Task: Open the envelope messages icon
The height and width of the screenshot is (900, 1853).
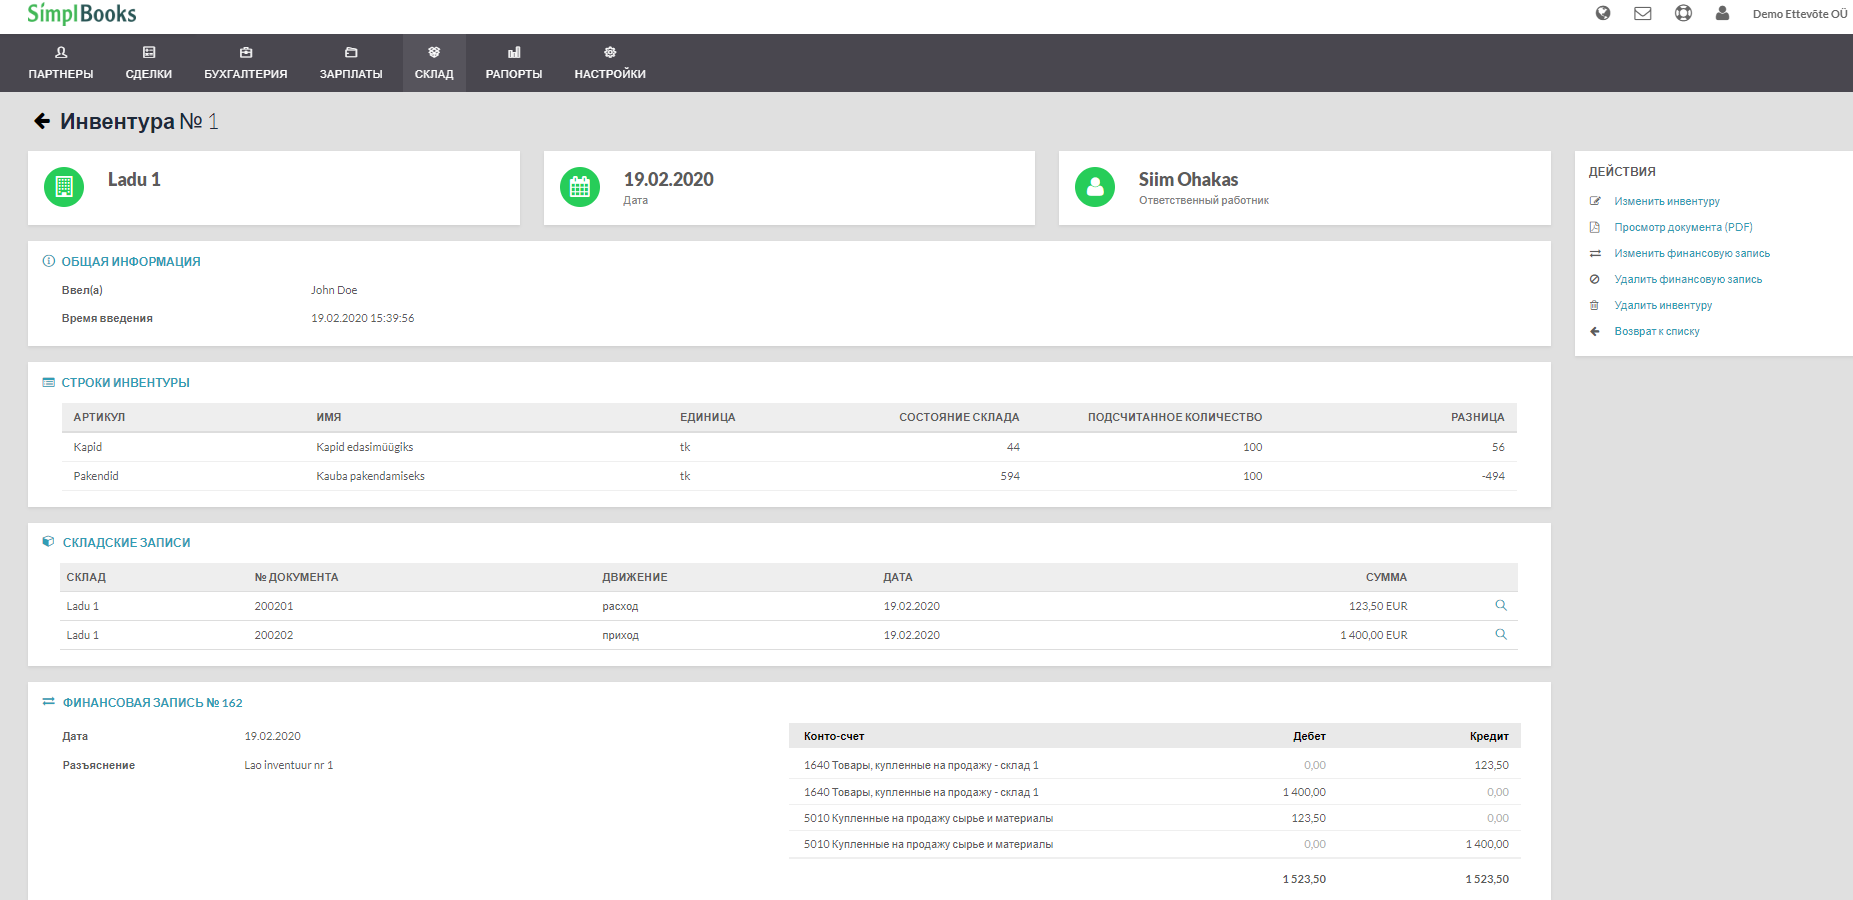Action: click(x=1643, y=13)
